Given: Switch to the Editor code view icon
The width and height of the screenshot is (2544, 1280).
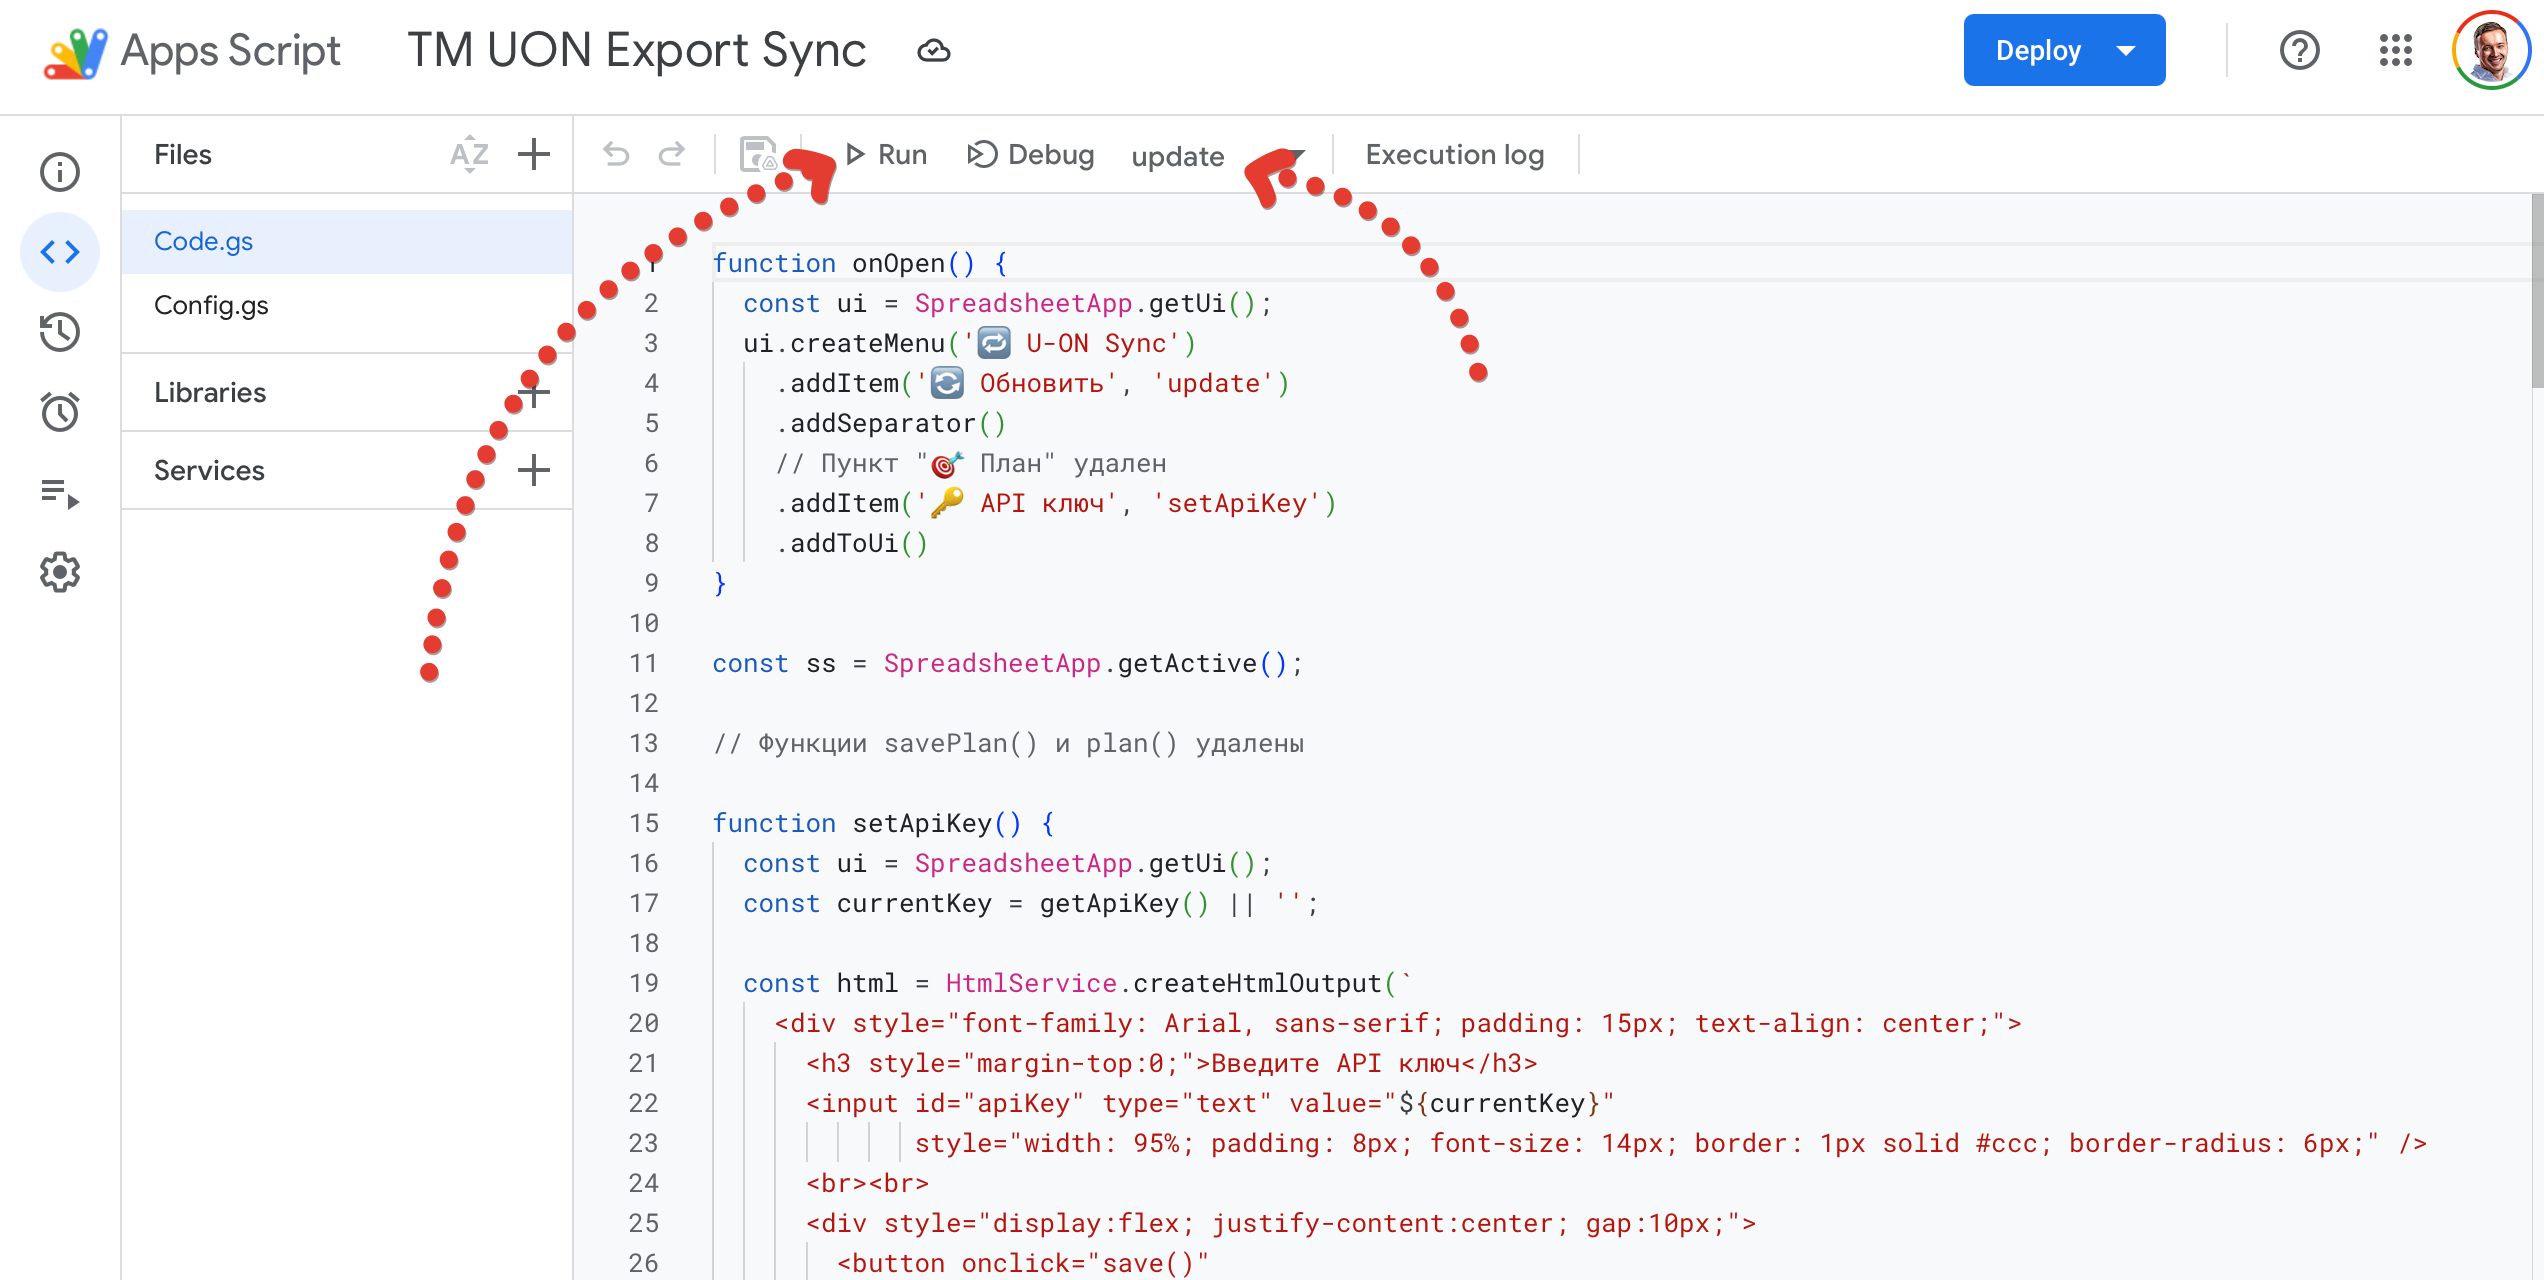Looking at the screenshot, I should pyautogui.click(x=60, y=252).
